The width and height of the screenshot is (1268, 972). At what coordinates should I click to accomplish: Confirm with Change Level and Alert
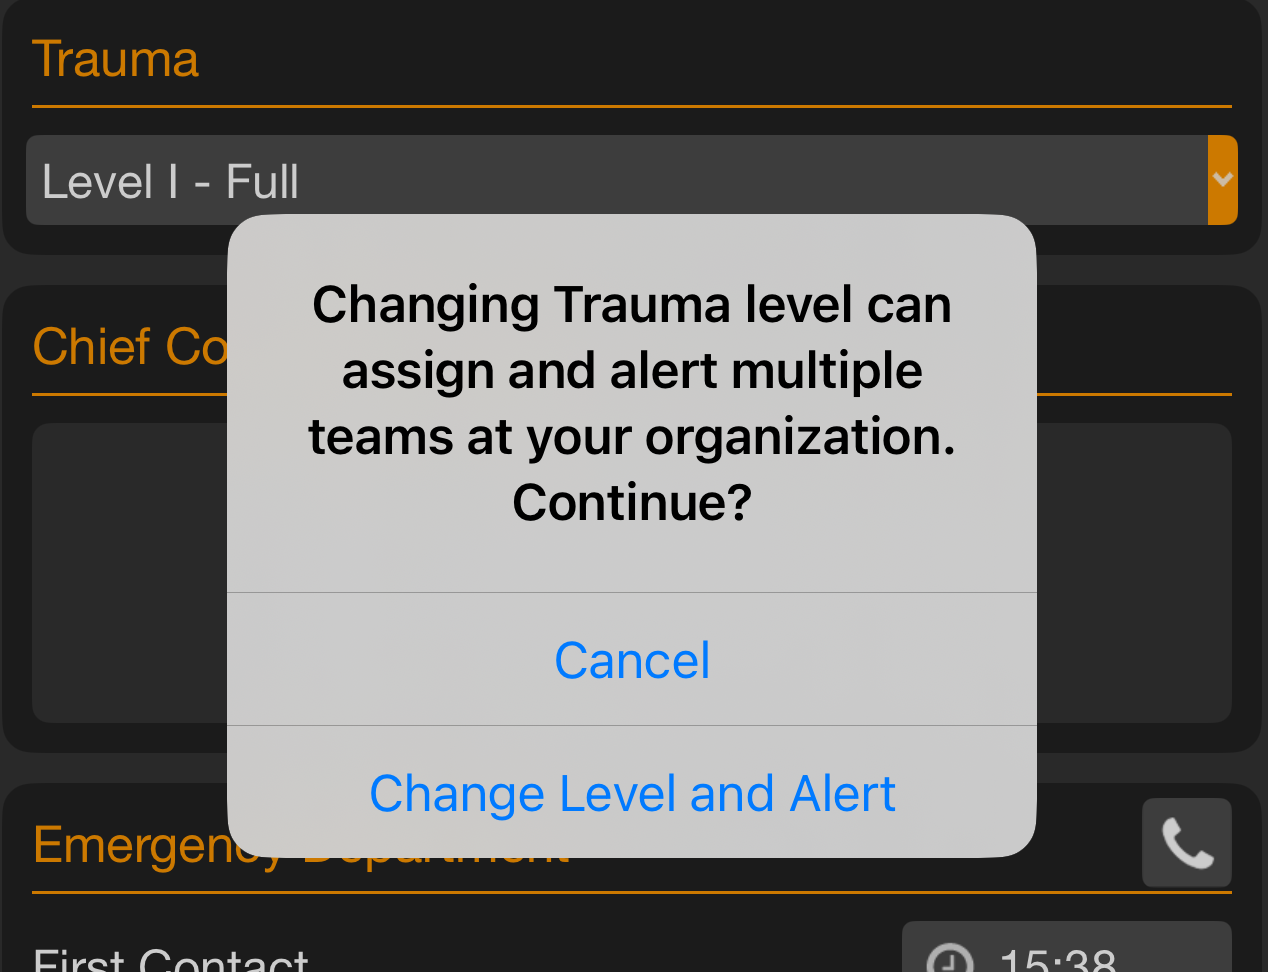point(632,793)
